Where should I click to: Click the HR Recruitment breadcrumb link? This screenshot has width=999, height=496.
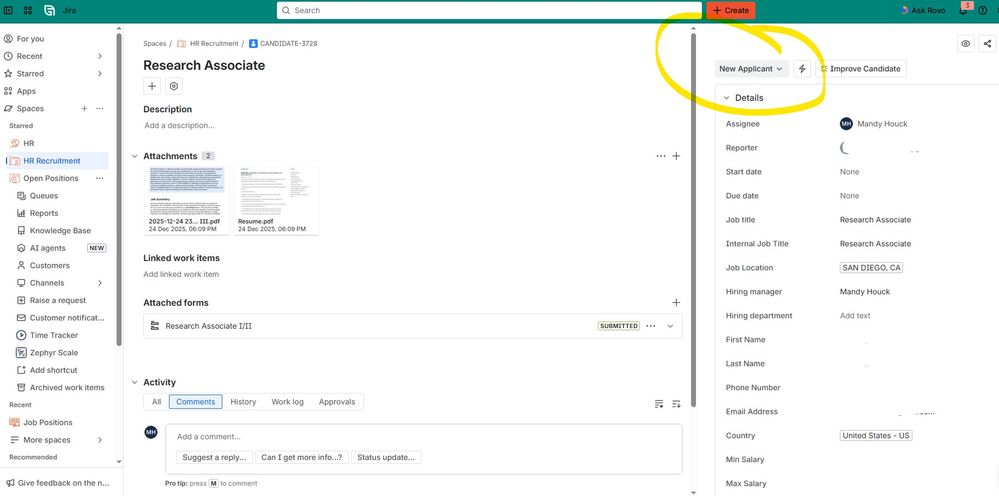pos(213,44)
